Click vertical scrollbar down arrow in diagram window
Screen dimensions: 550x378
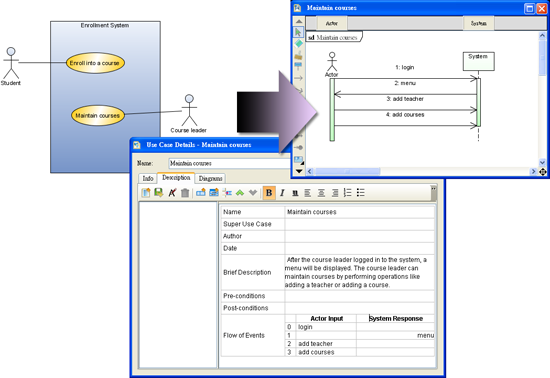point(542,162)
